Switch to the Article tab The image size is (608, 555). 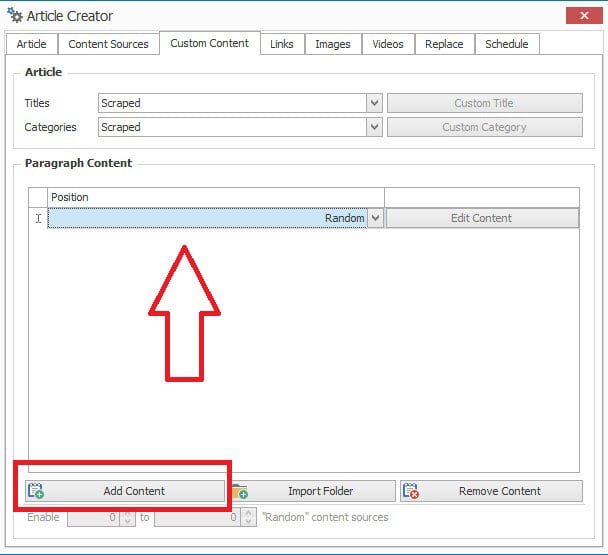tap(32, 44)
